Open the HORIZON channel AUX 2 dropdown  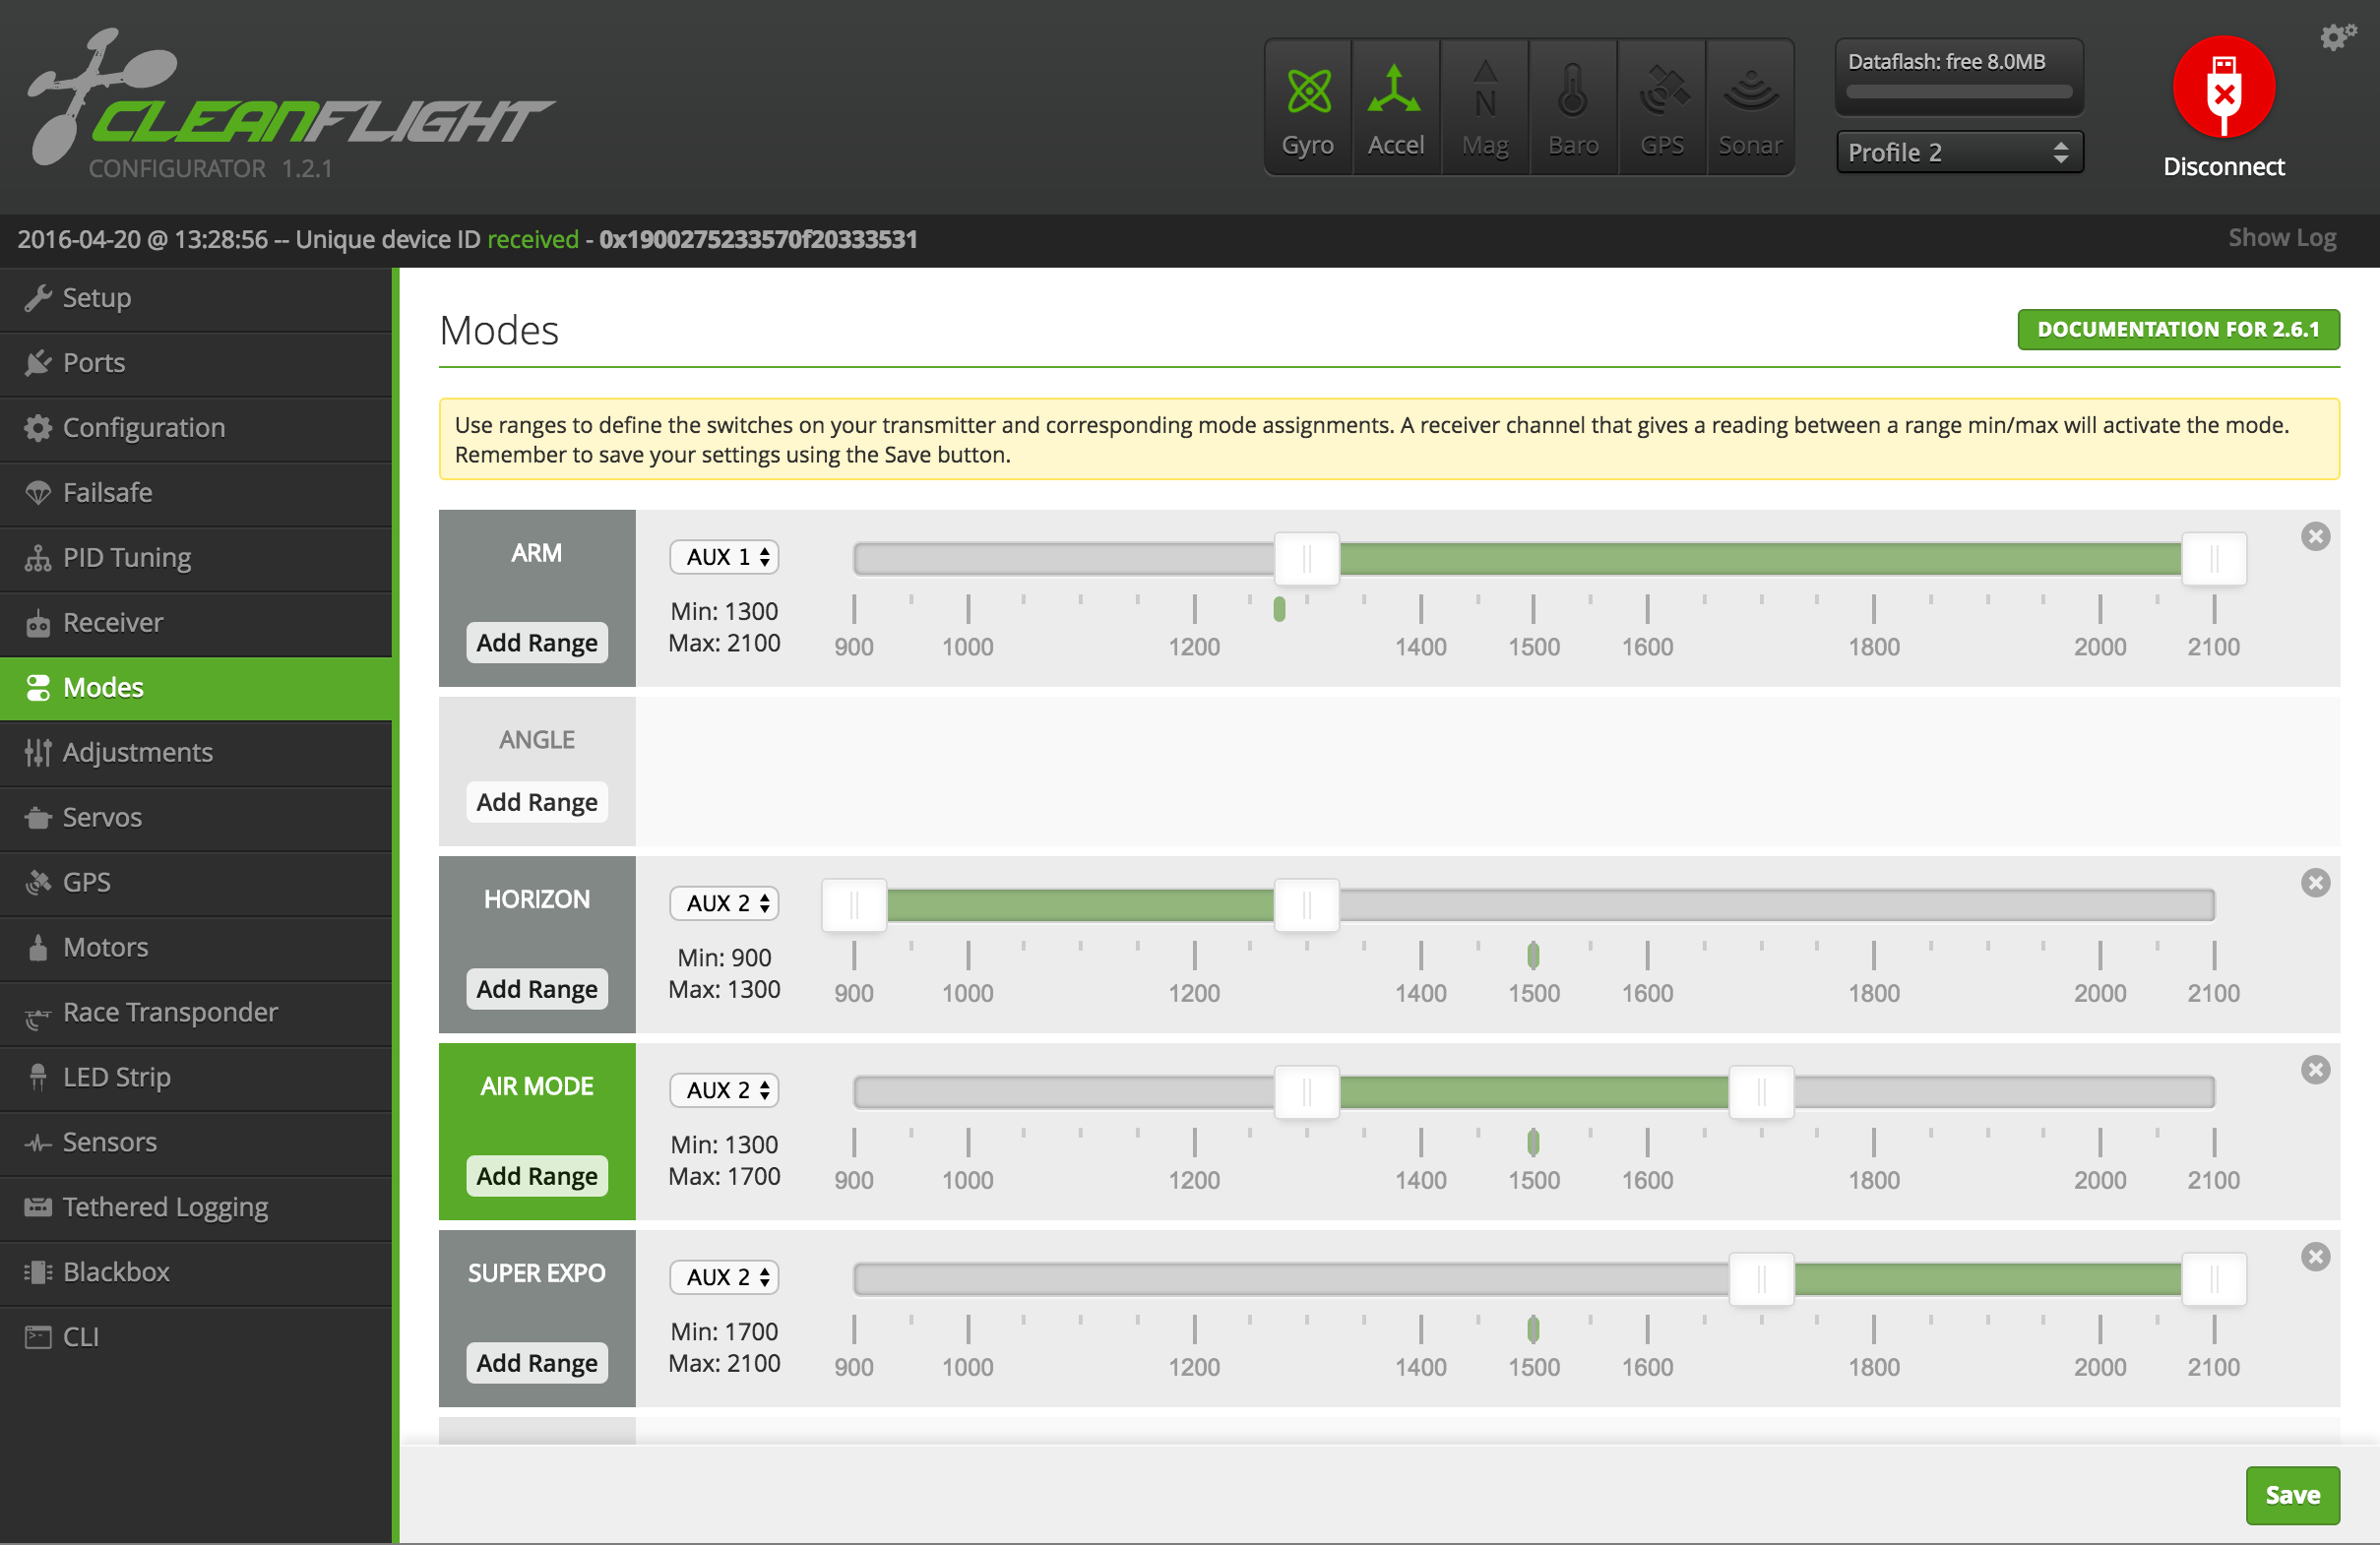tap(725, 903)
